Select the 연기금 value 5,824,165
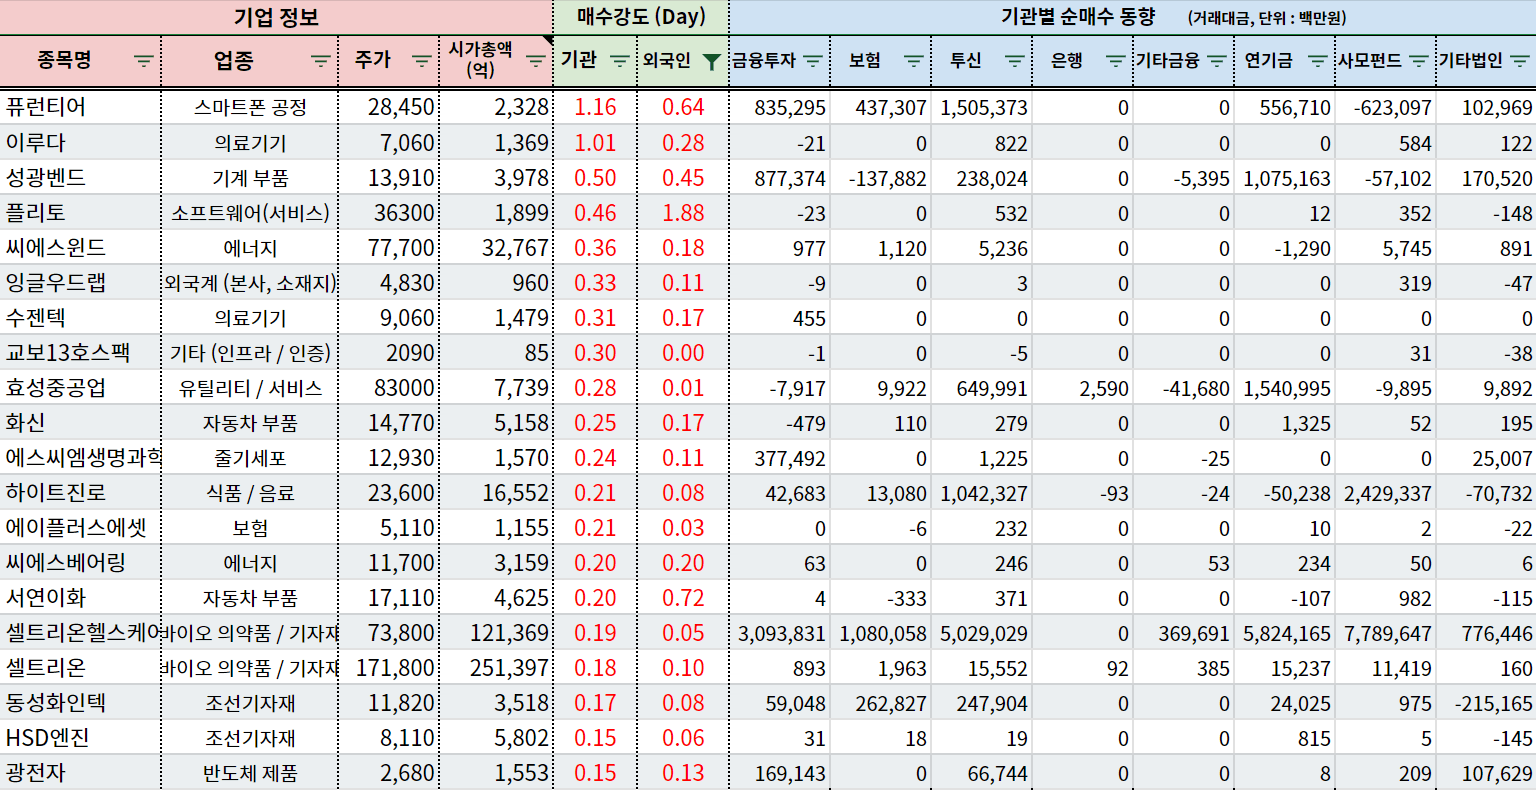 tap(1285, 632)
